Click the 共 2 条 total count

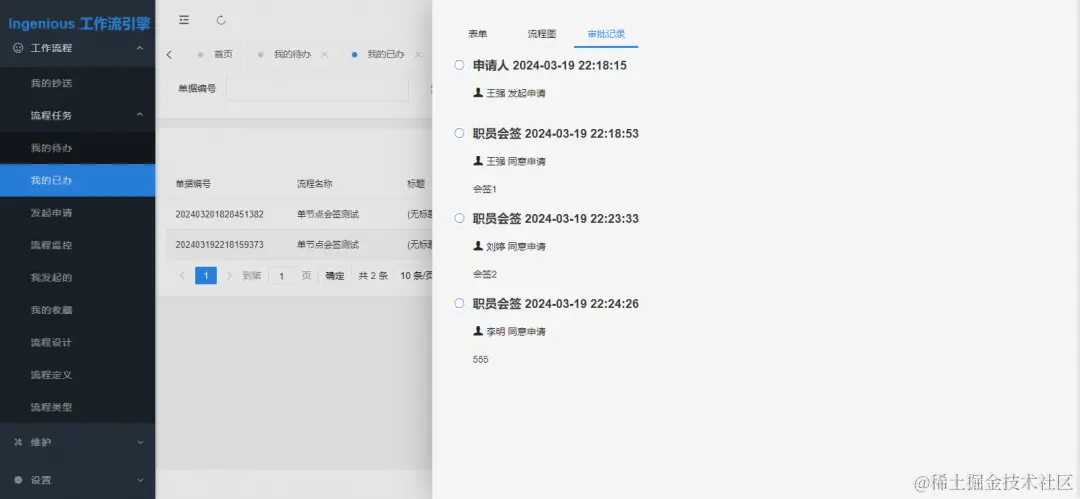373,276
